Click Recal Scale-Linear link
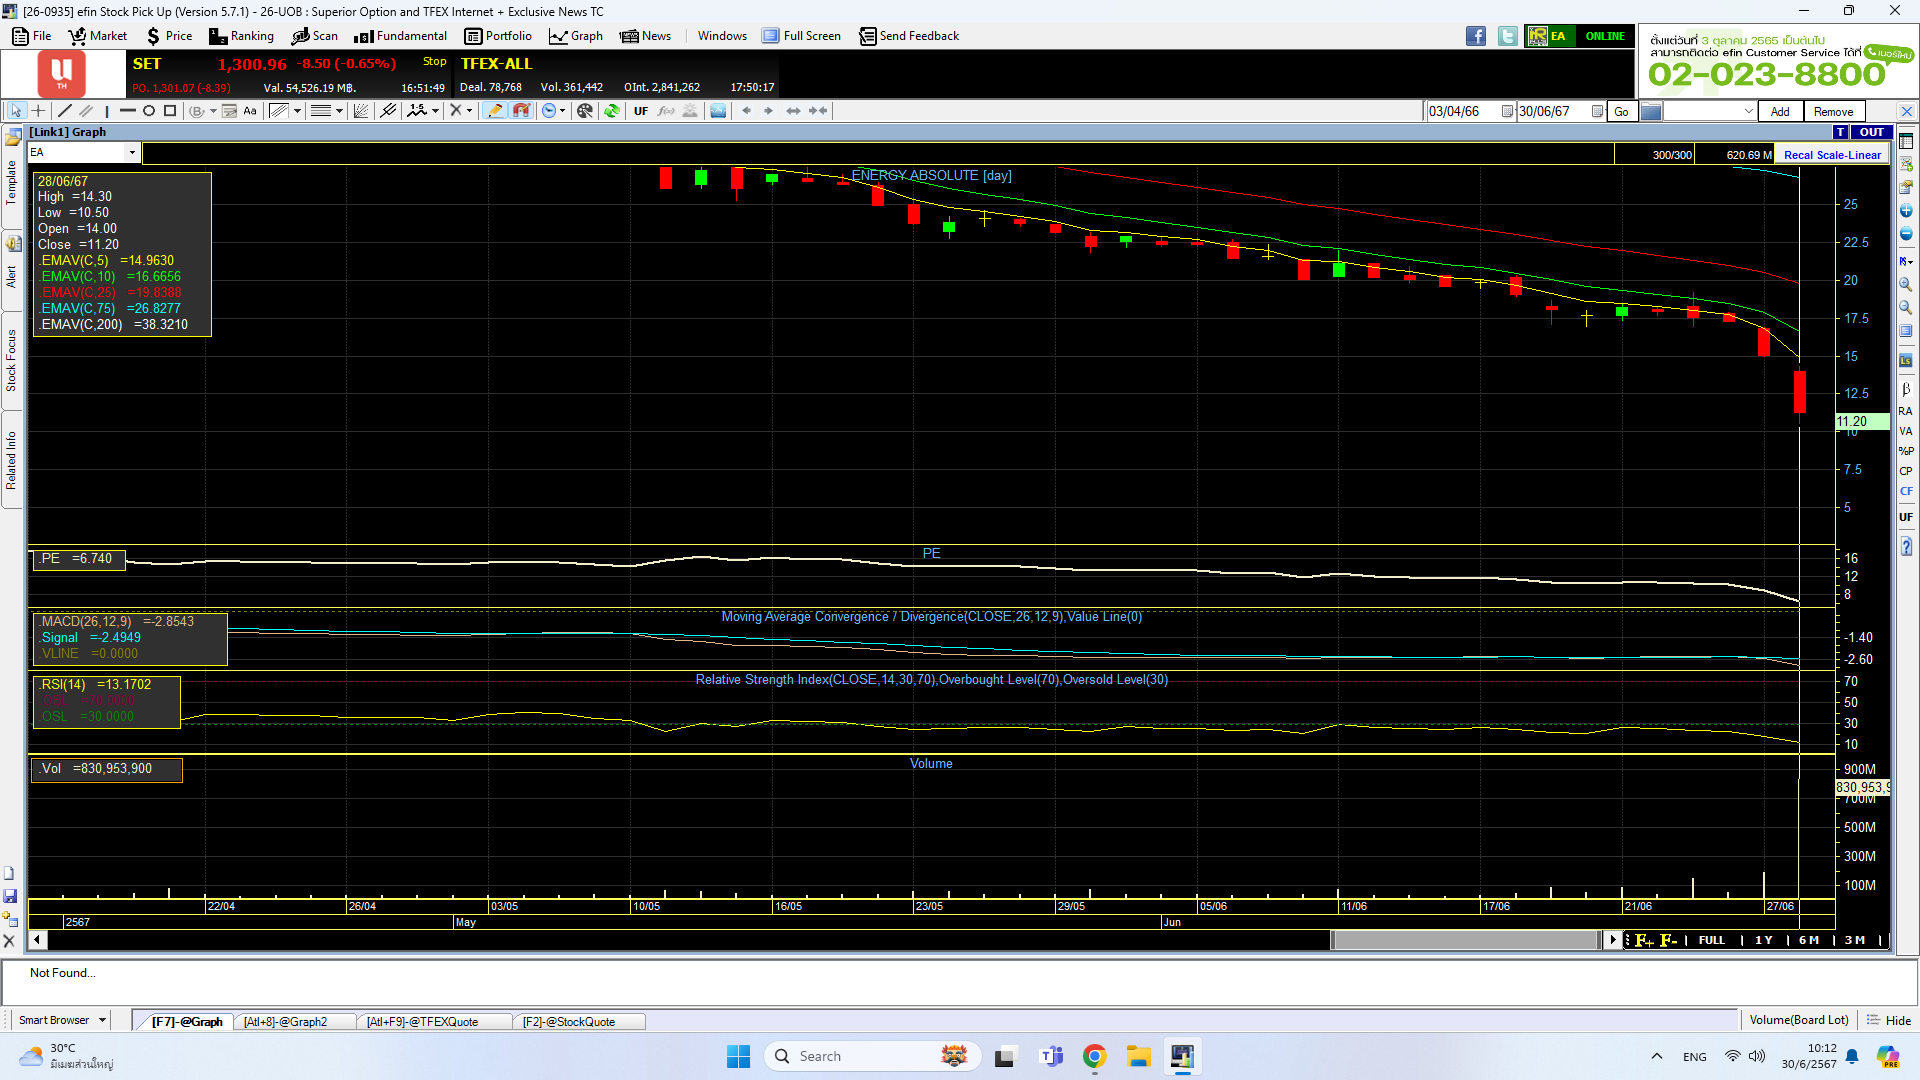1920x1080 pixels. [1831, 155]
